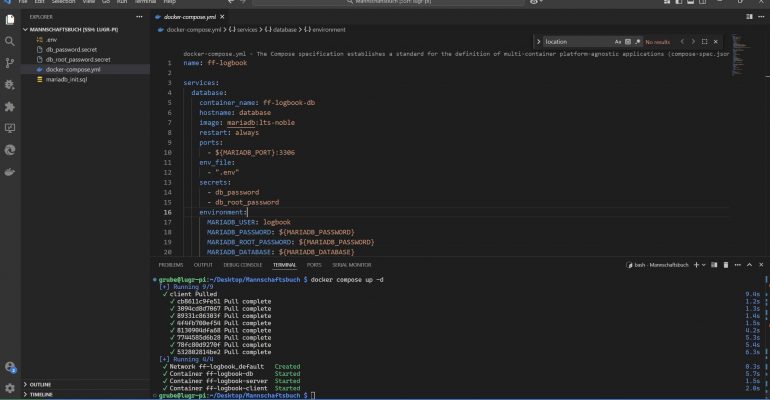The image size is (770, 400).
Task: Click 'docker compose up -d' command text
Action: click(x=347, y=280)
